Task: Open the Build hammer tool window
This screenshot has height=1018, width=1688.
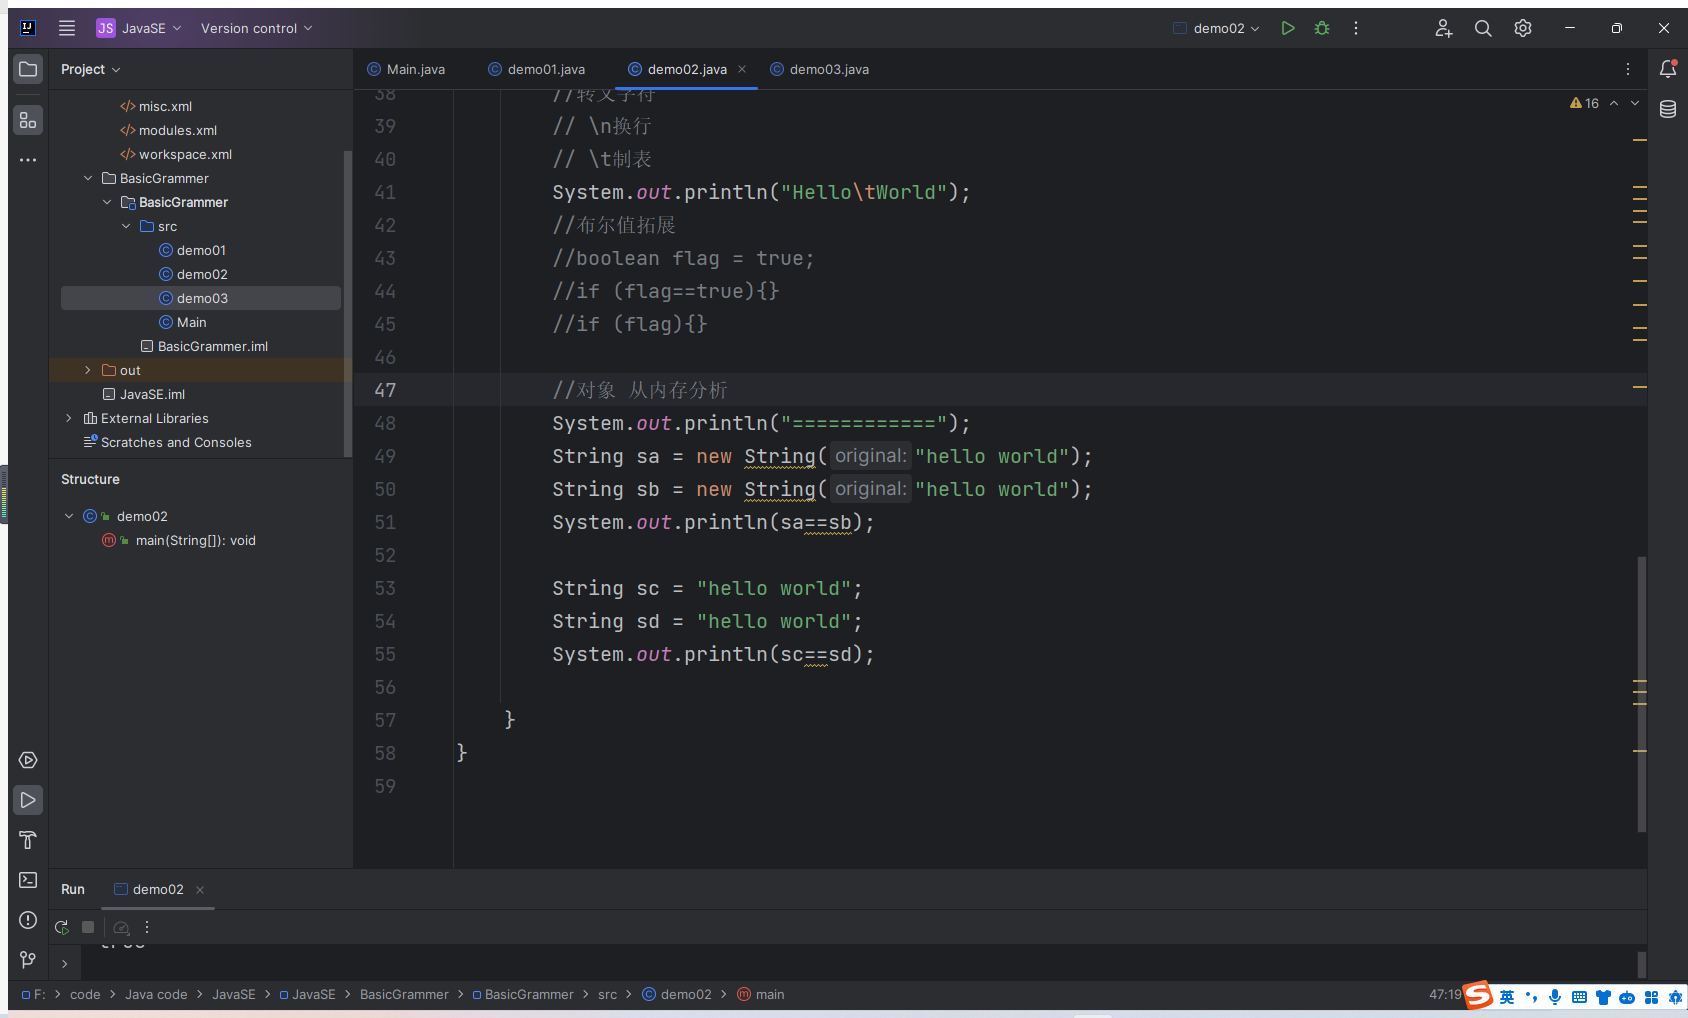Action: point(28,840)
